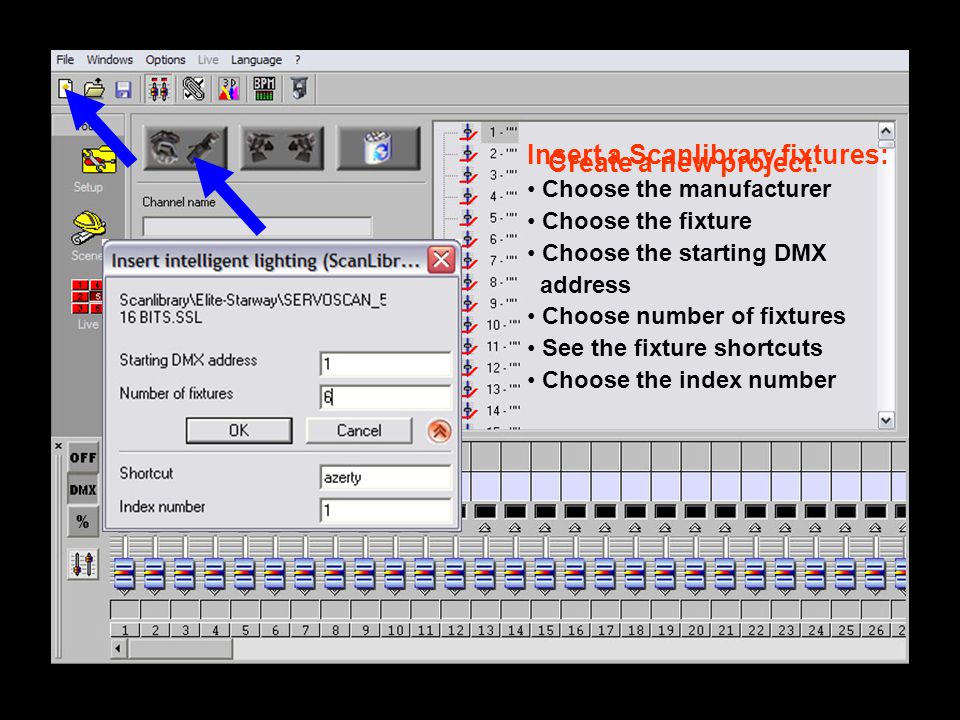Click the channel 1 fader knob
The height and width of the screenshot is (720, 960).
click(124, 574)
